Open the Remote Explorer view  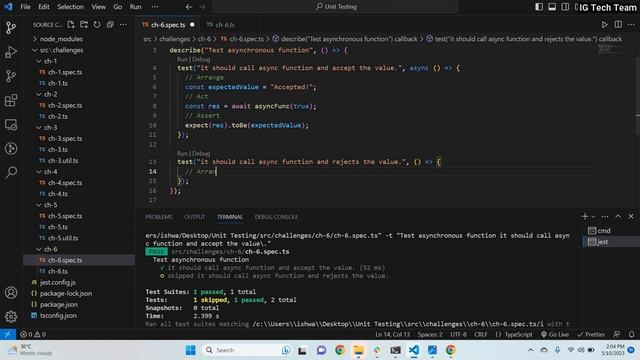click(x=11, y=124)
